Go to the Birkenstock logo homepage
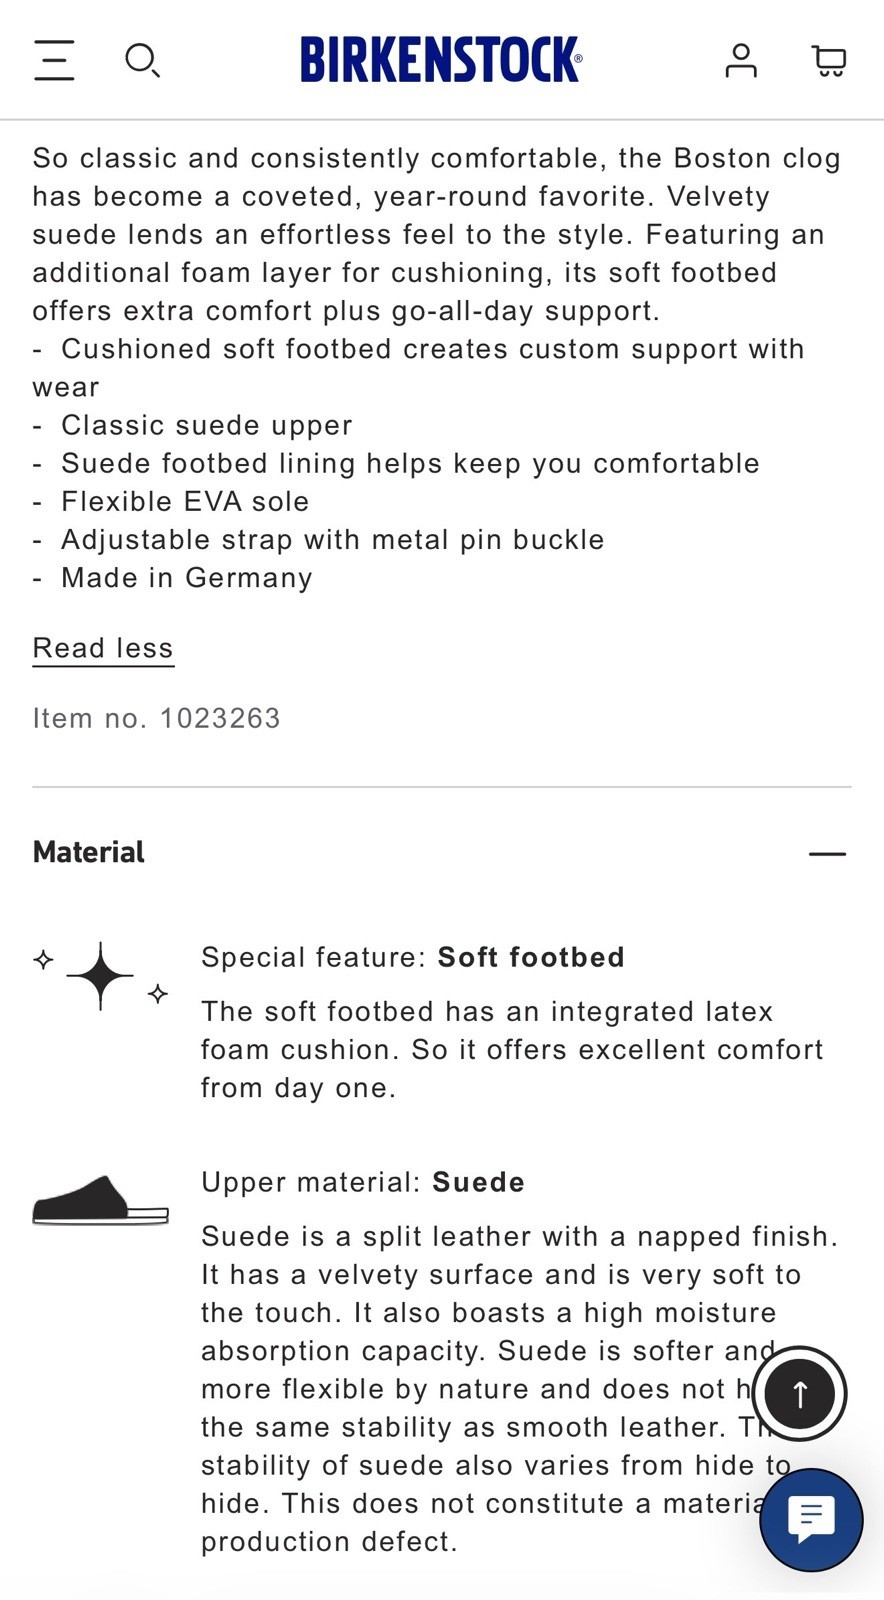The image size is (884, 1600). pos(441,60)
